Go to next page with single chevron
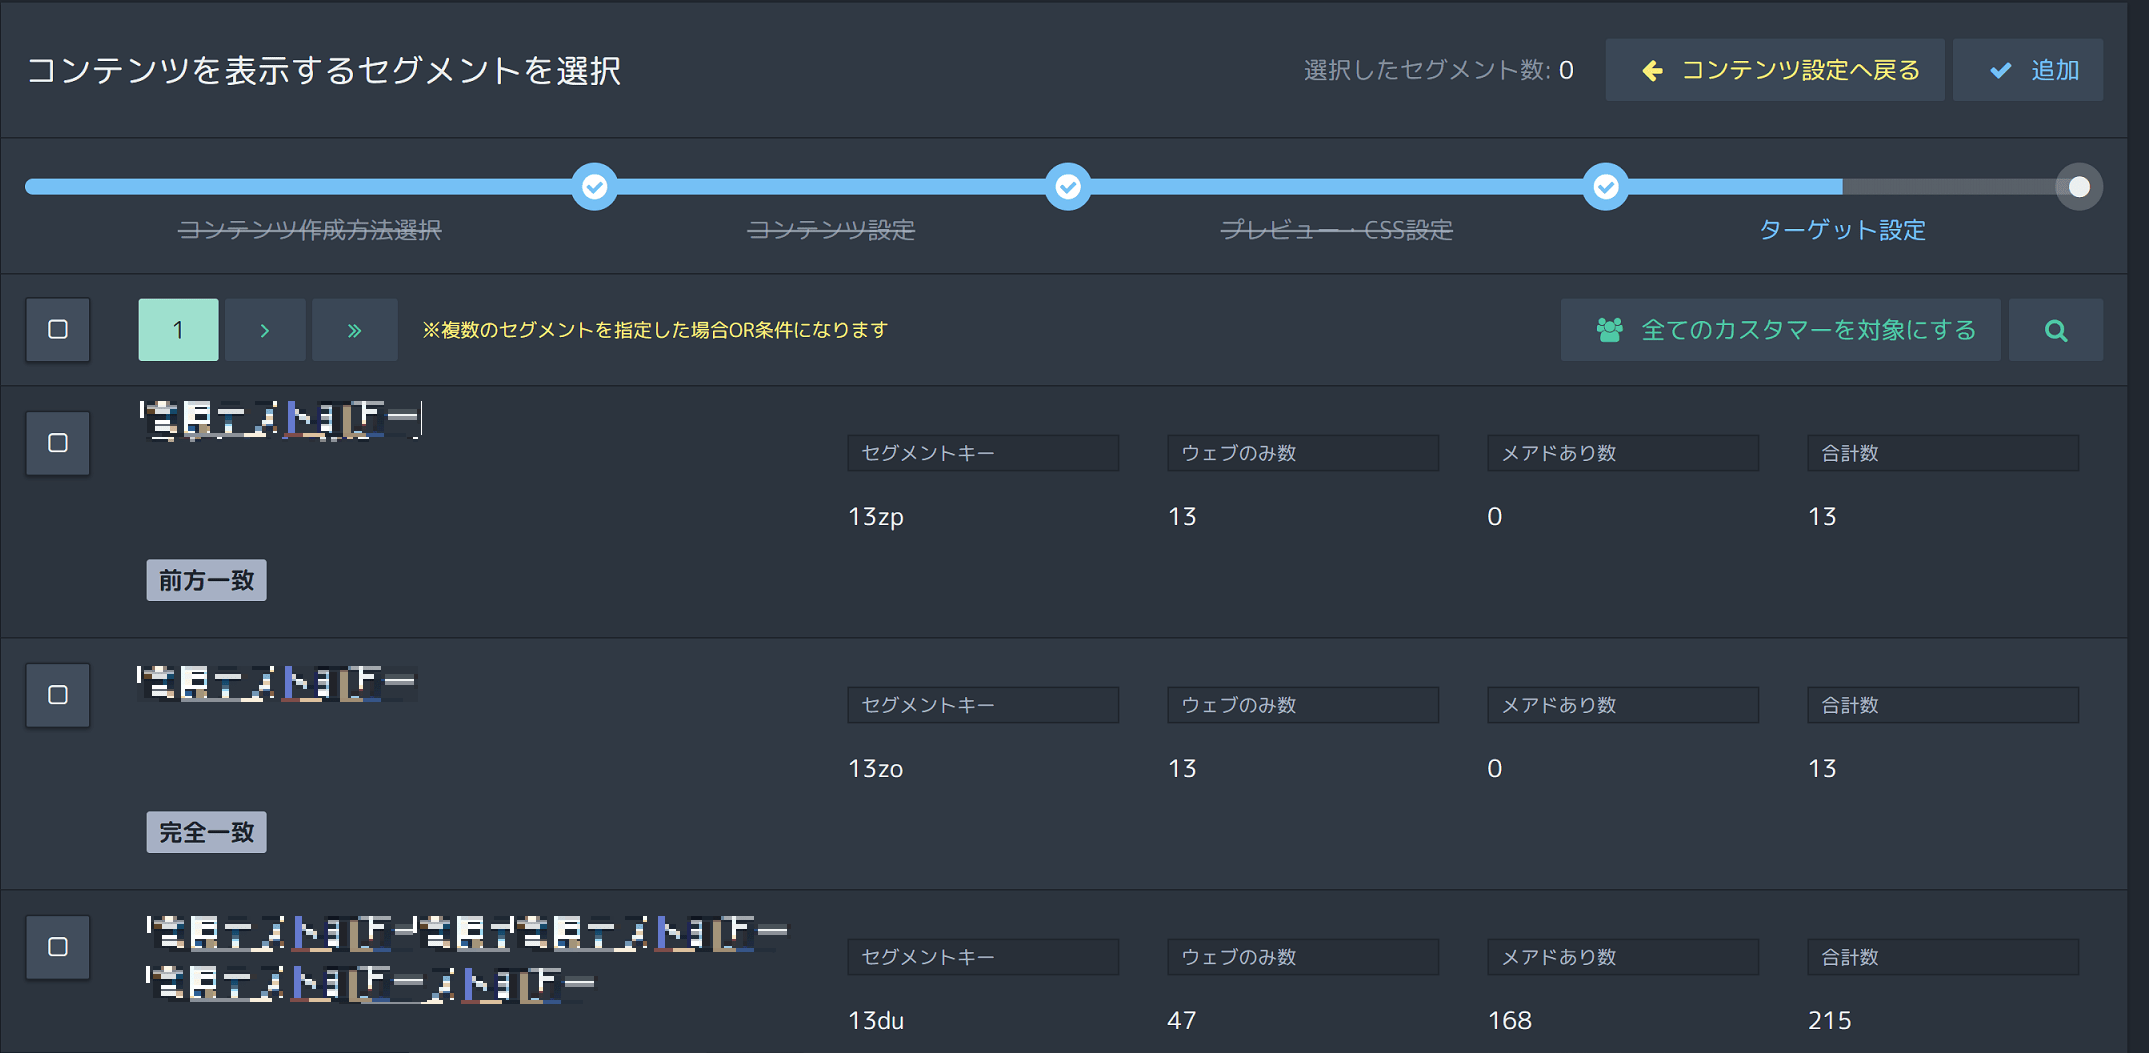This screenshot has height=1053, width=2149. 265,330
